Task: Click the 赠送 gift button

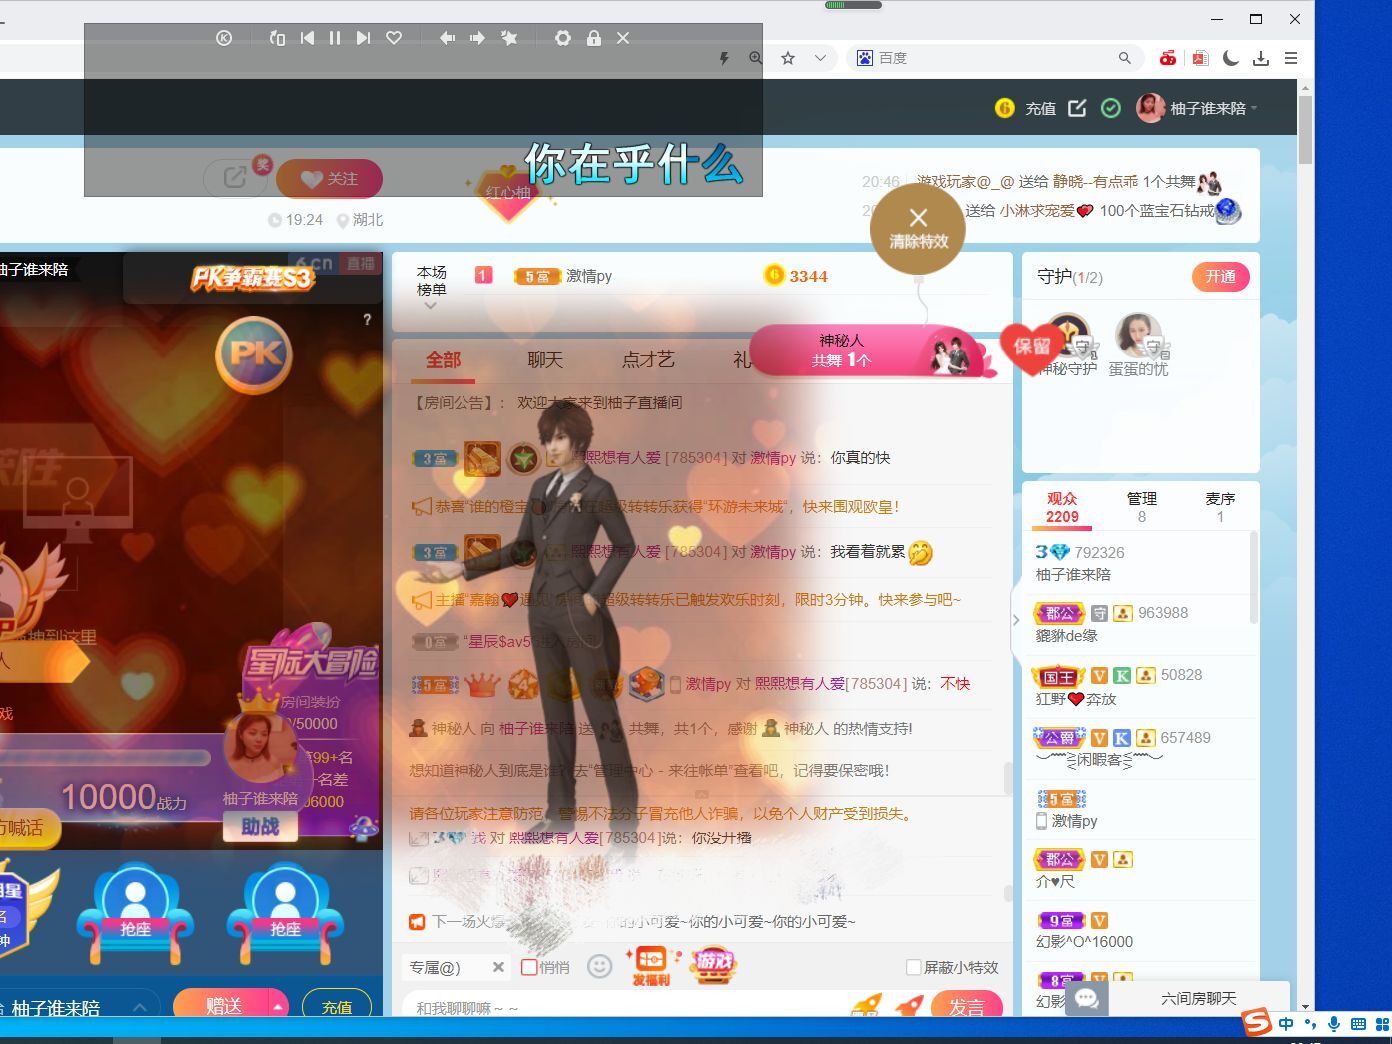Action: (222, 1004)
